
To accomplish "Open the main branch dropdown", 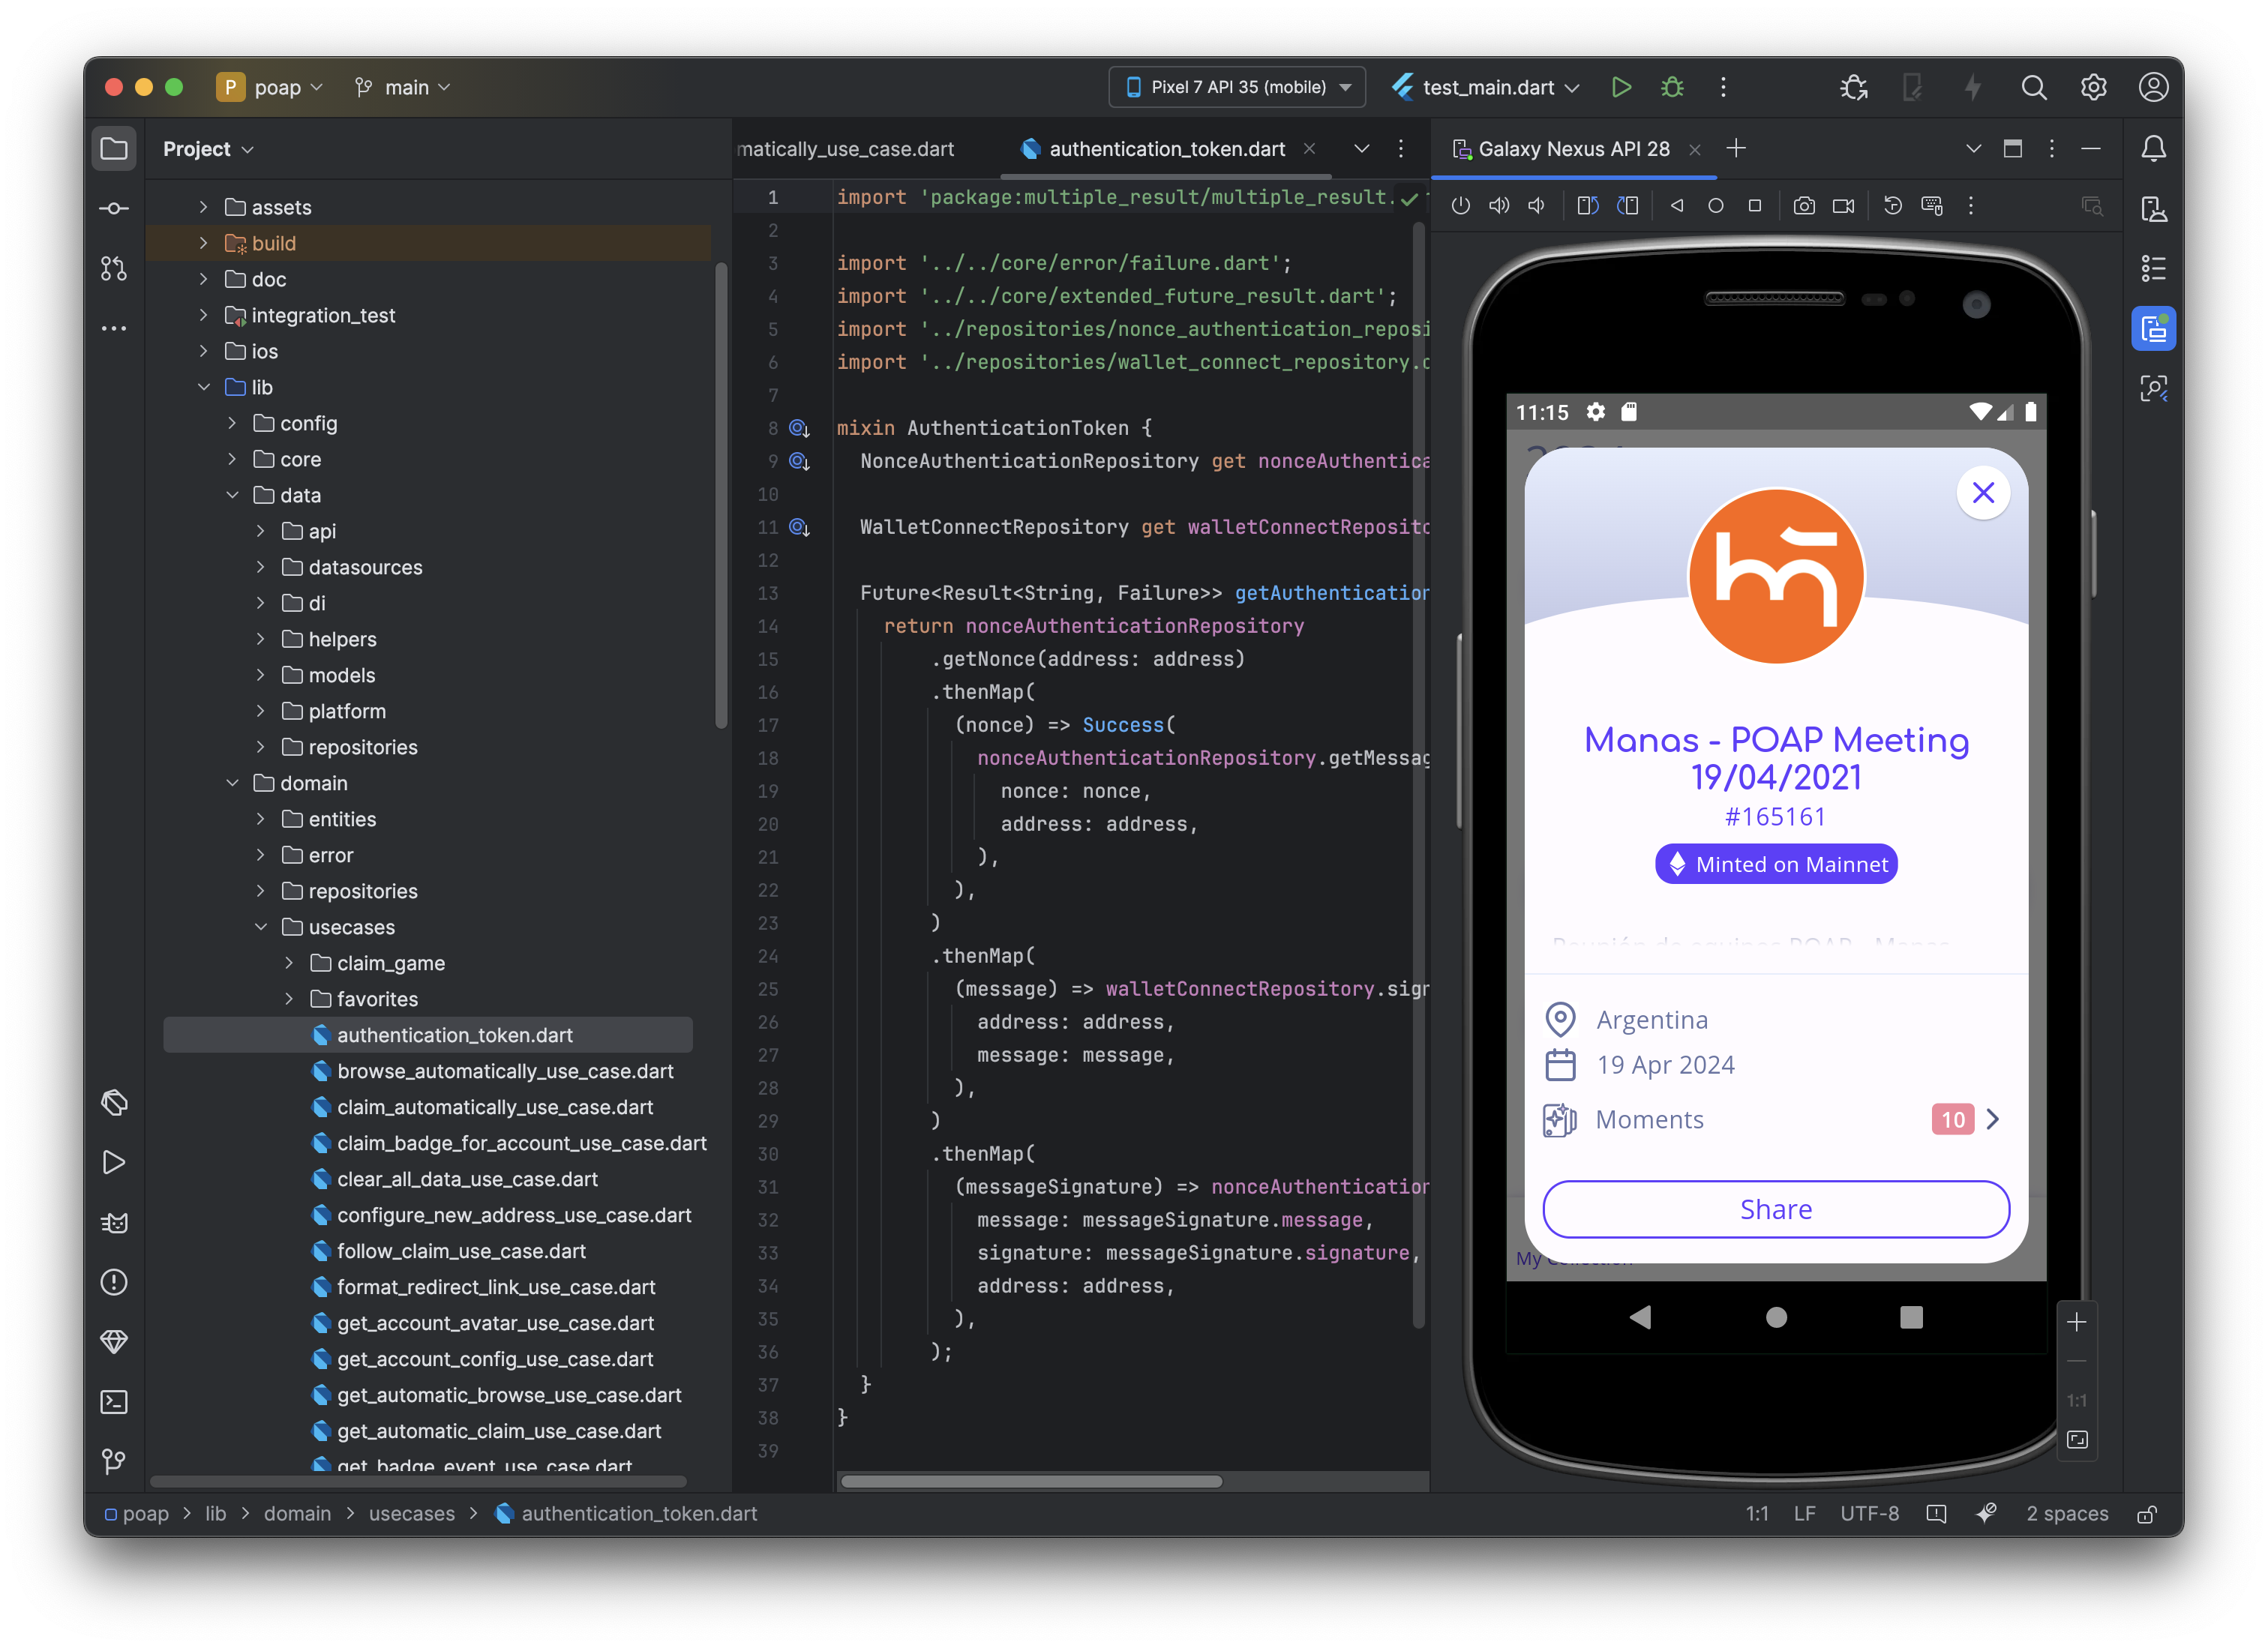I will (x=402, y=87).
